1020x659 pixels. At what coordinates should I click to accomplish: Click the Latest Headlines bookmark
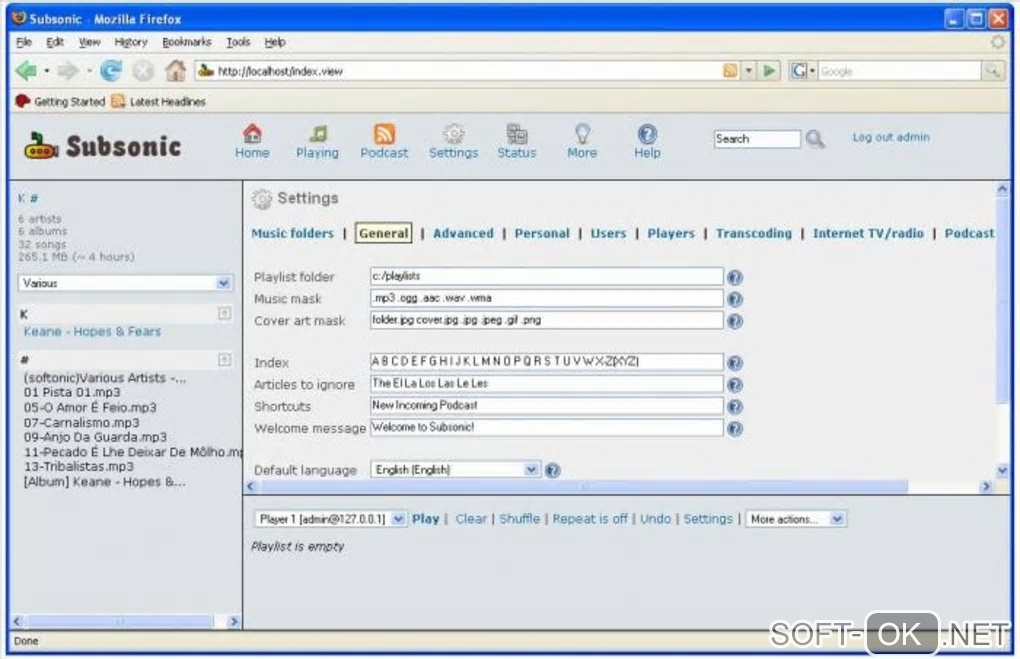[159, 101]
